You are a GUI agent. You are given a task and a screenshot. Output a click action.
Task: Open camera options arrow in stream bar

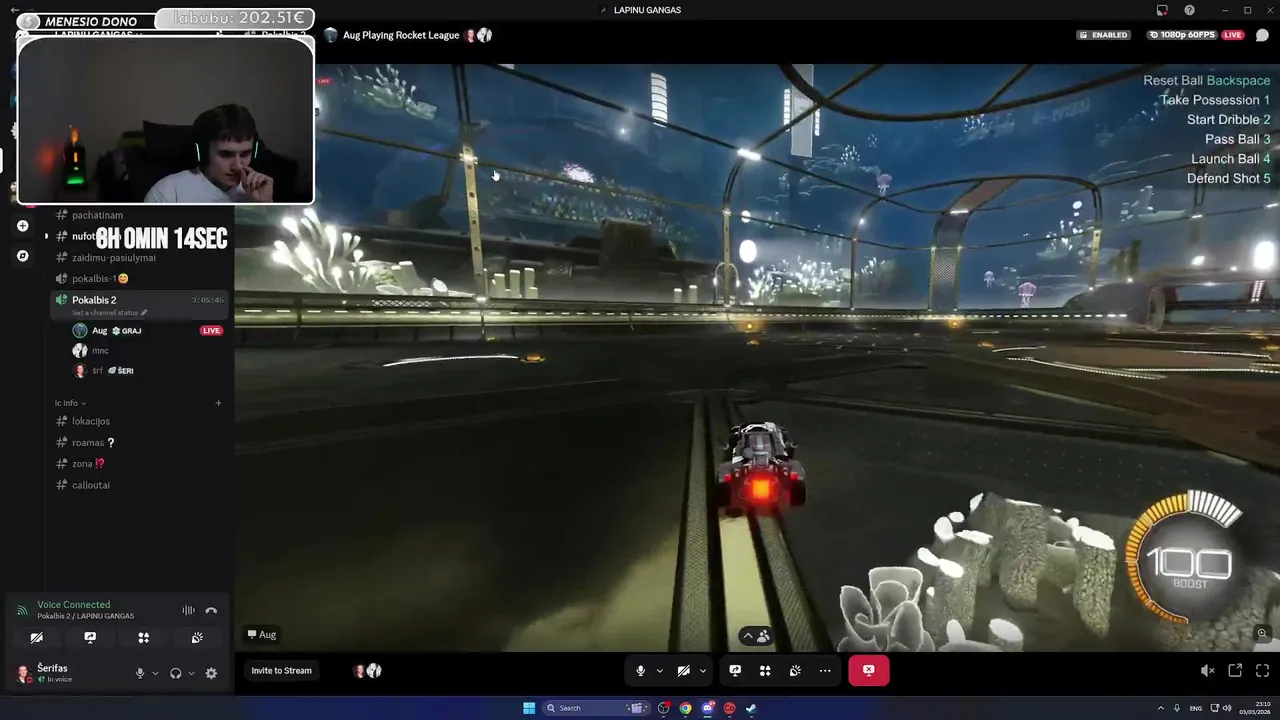point(703,670)
